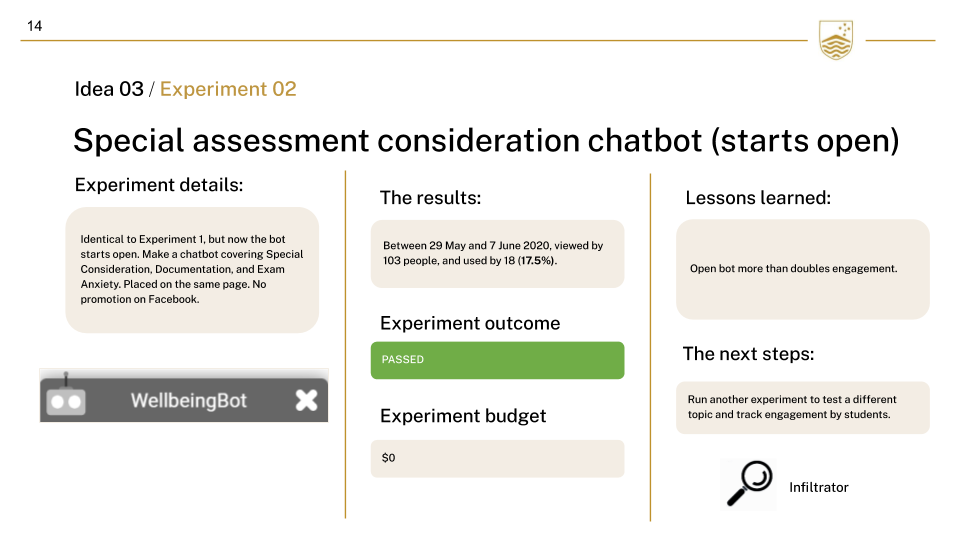Click the university crest logo

click(x=836, y=40)
